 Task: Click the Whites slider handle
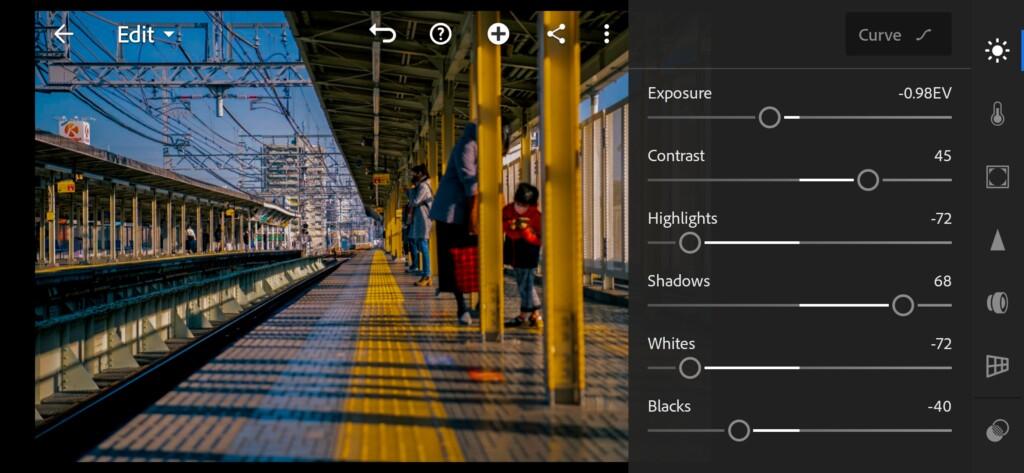[x=690, y=368]
